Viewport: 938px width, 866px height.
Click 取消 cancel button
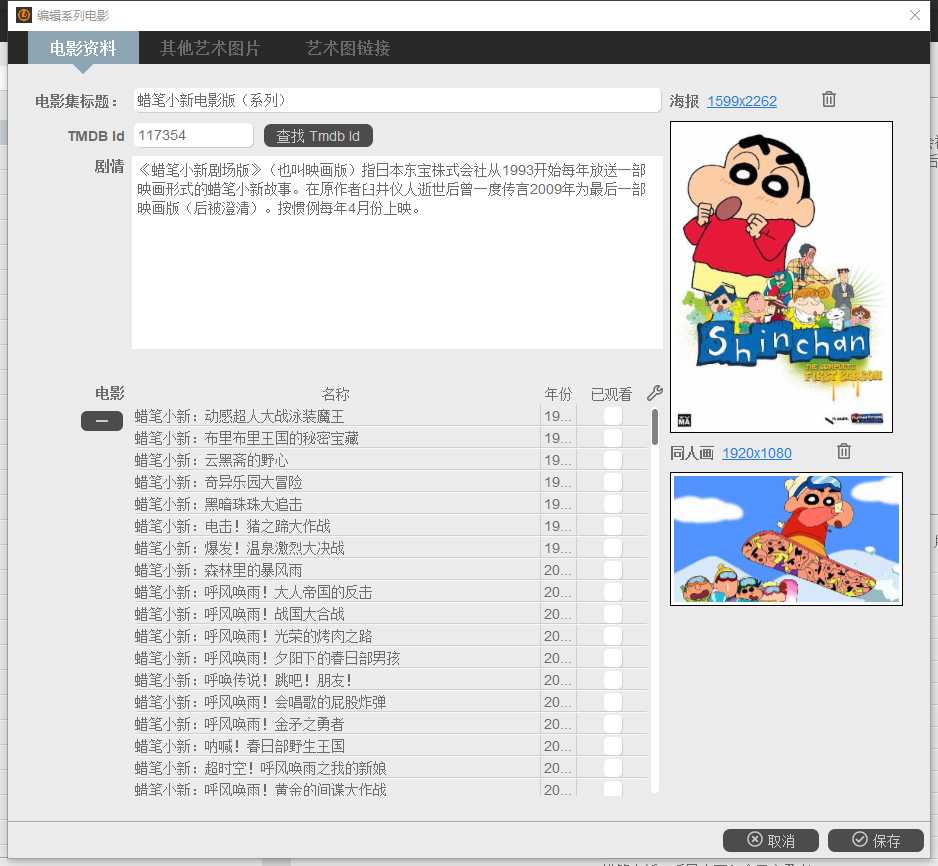[x=770, y=840]
